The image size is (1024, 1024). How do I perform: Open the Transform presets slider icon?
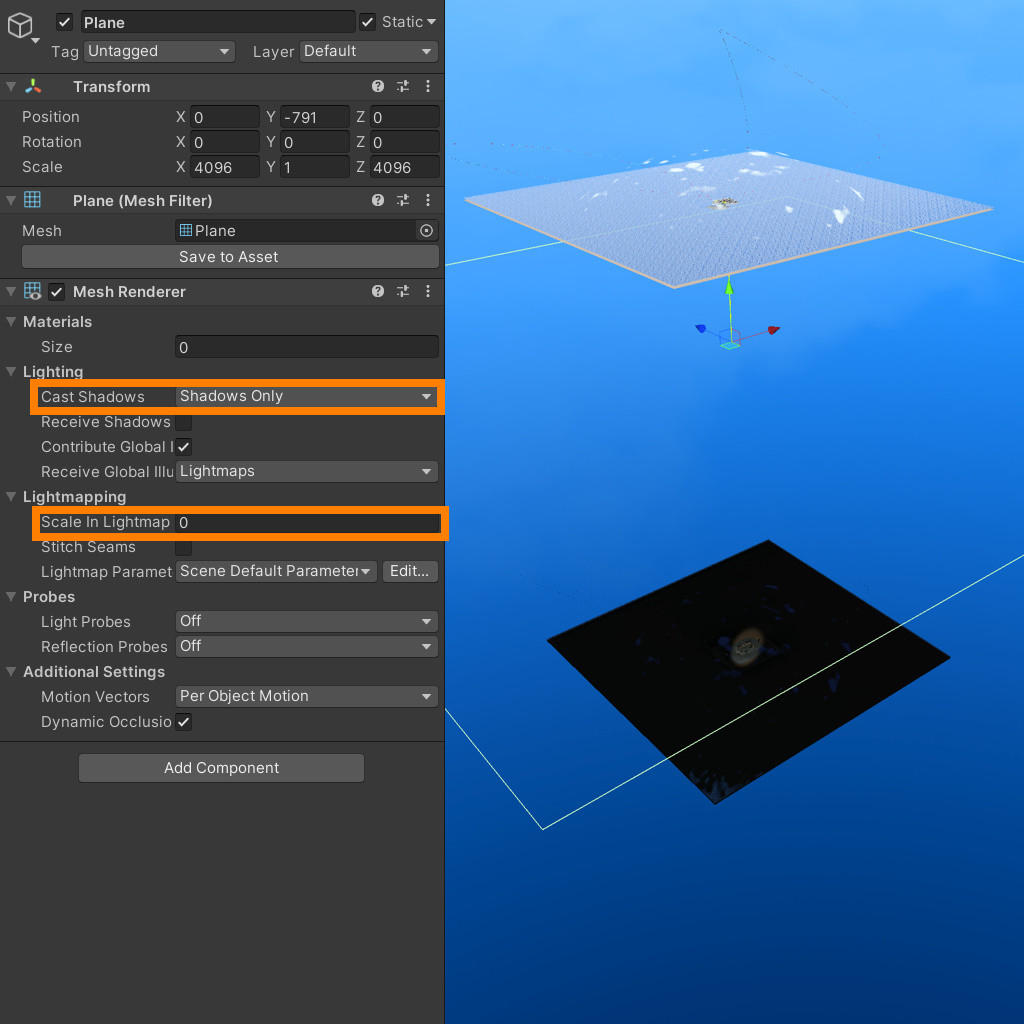pyautogui.click(x=403, y=86)
